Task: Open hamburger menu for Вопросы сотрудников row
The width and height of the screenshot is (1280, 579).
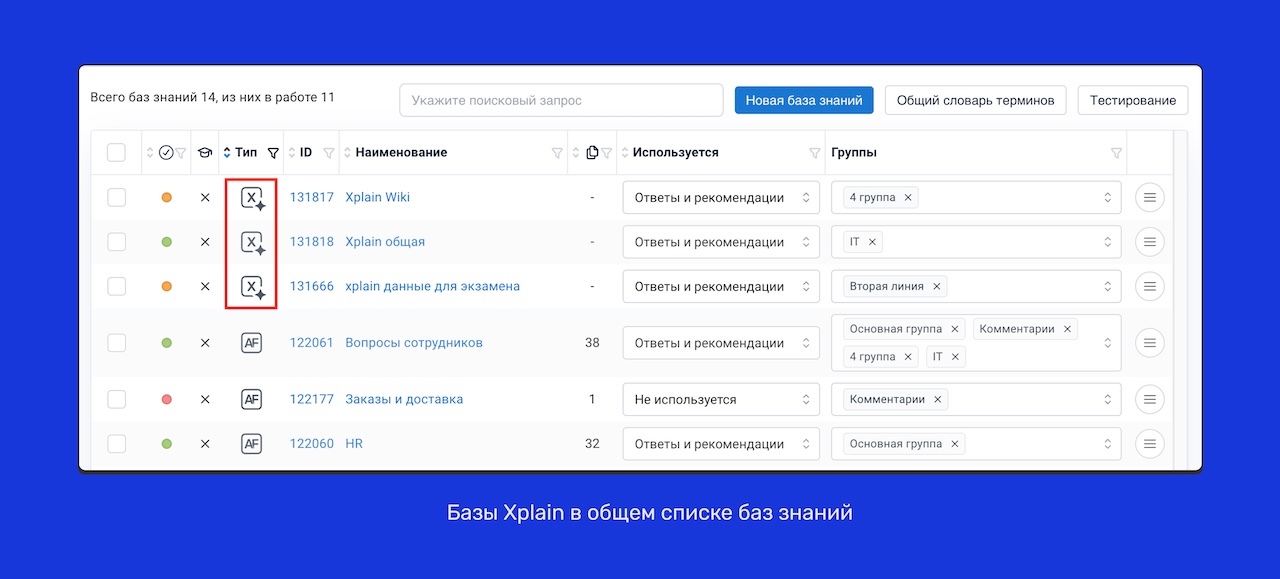Action: tap(1150, 343)
